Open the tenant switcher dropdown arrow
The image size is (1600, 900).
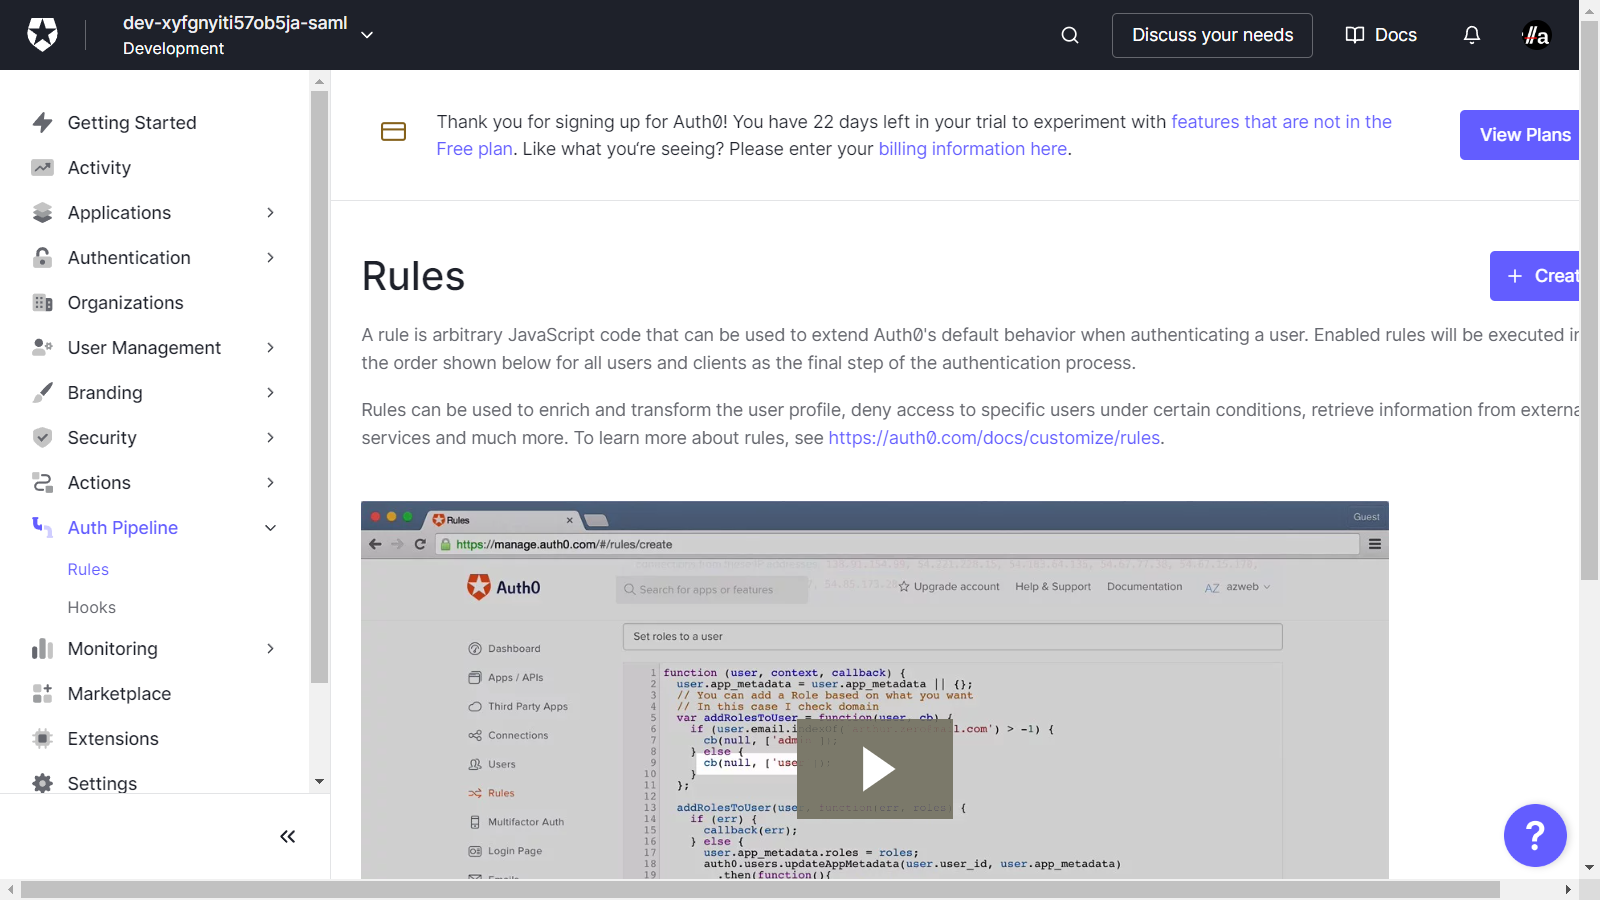(367, 35)
